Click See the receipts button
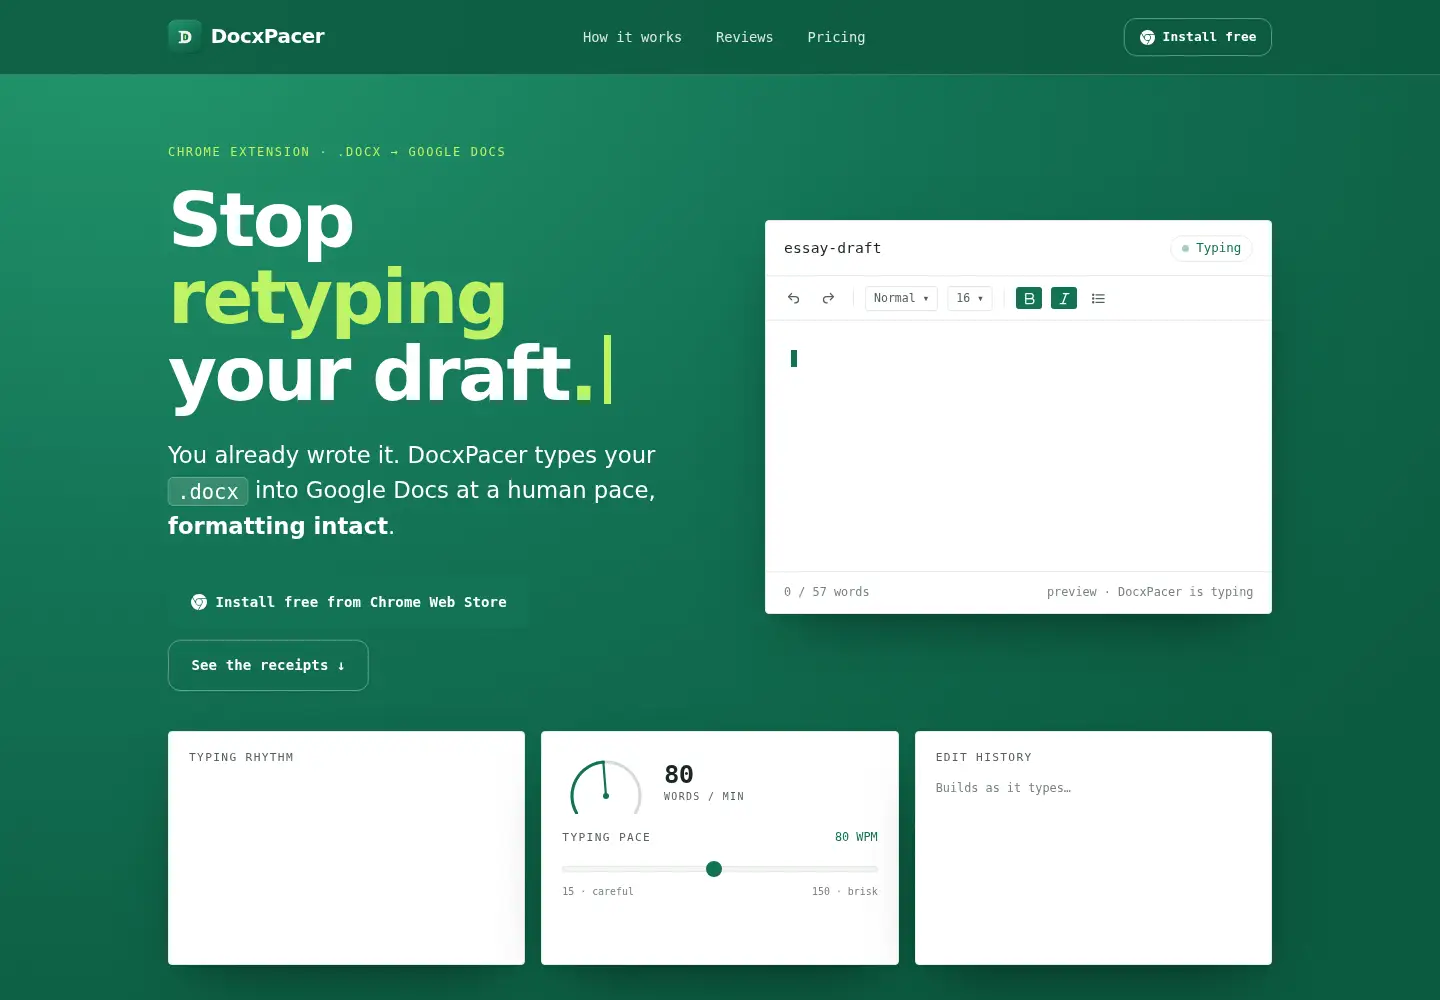Screen dimensions: 1440x1000 point(268,665)
